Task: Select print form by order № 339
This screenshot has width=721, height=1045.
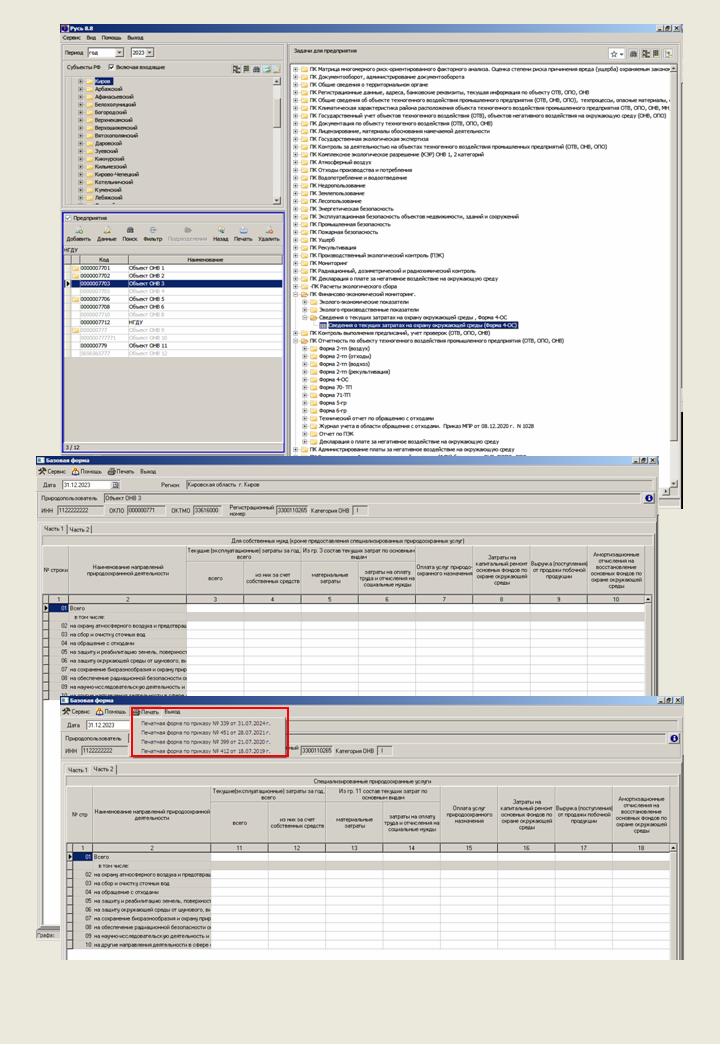Action: tap(205, 722)
